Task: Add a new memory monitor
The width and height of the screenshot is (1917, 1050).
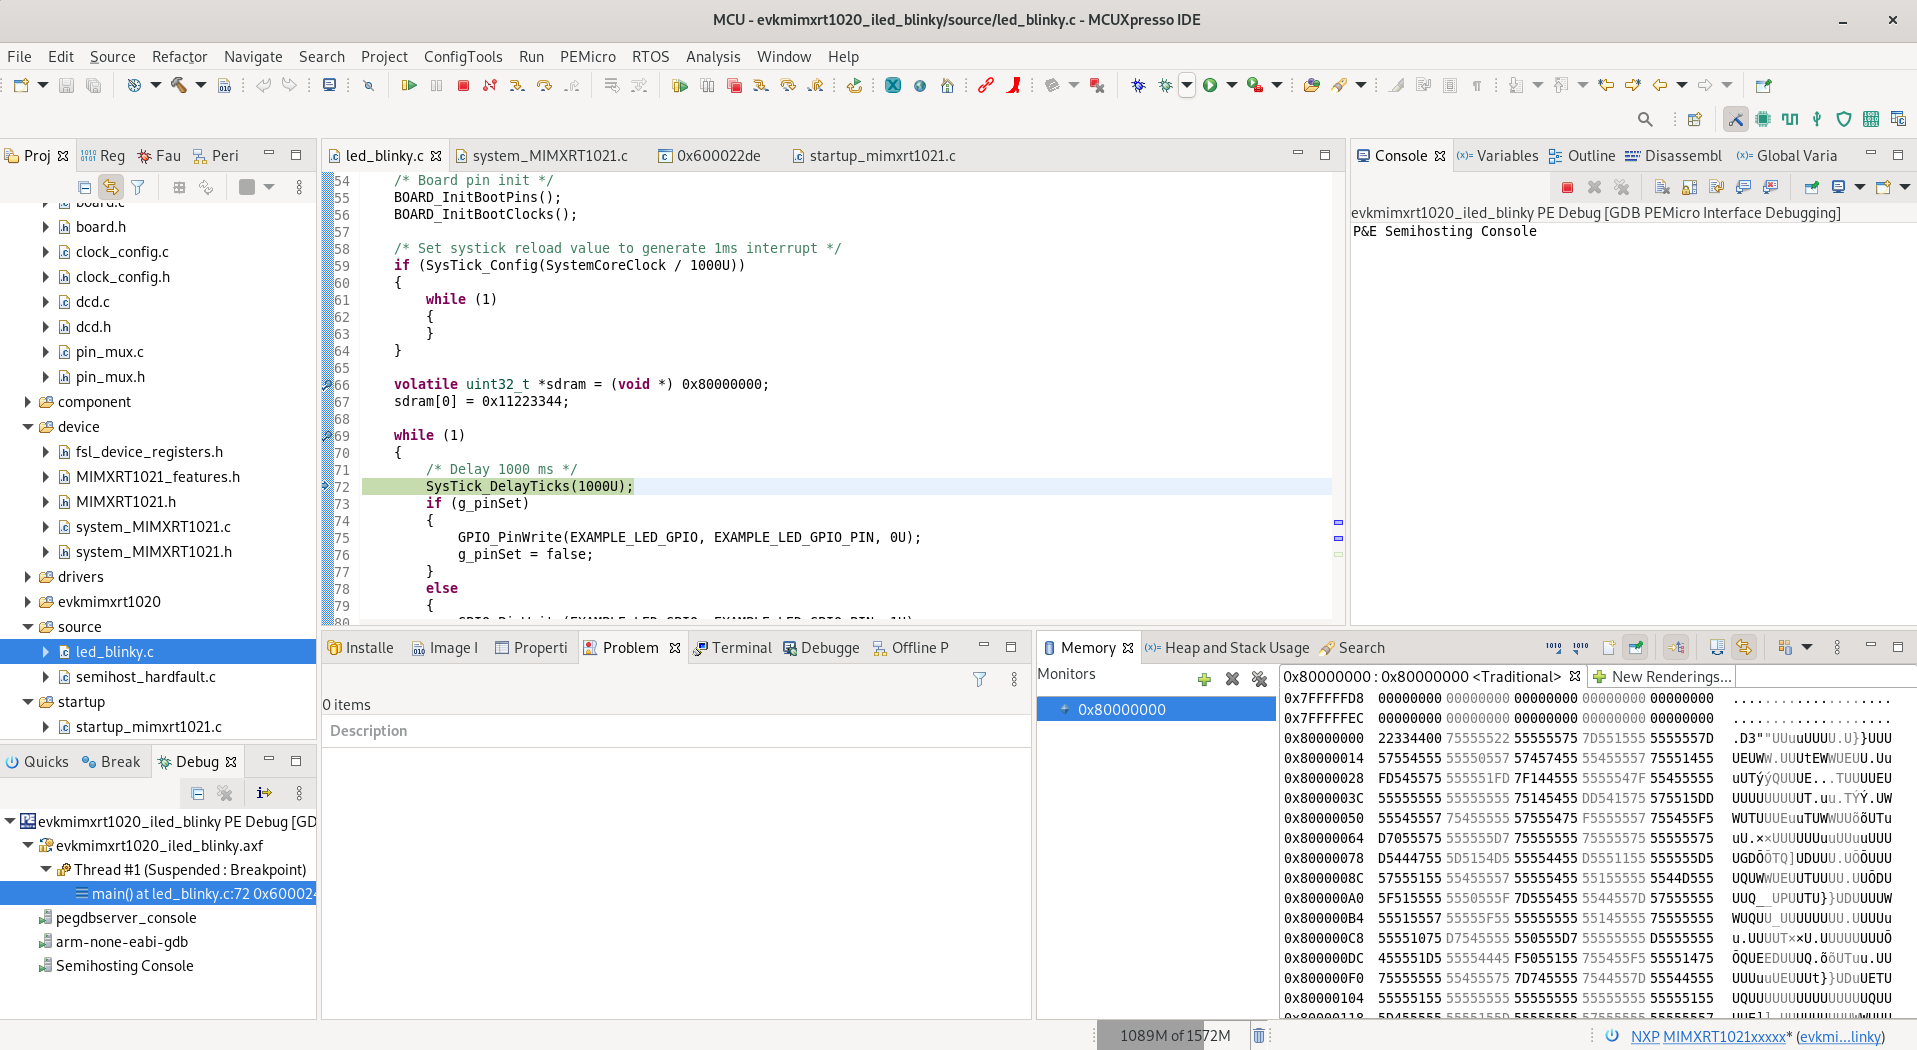Action: (1204, 680)
